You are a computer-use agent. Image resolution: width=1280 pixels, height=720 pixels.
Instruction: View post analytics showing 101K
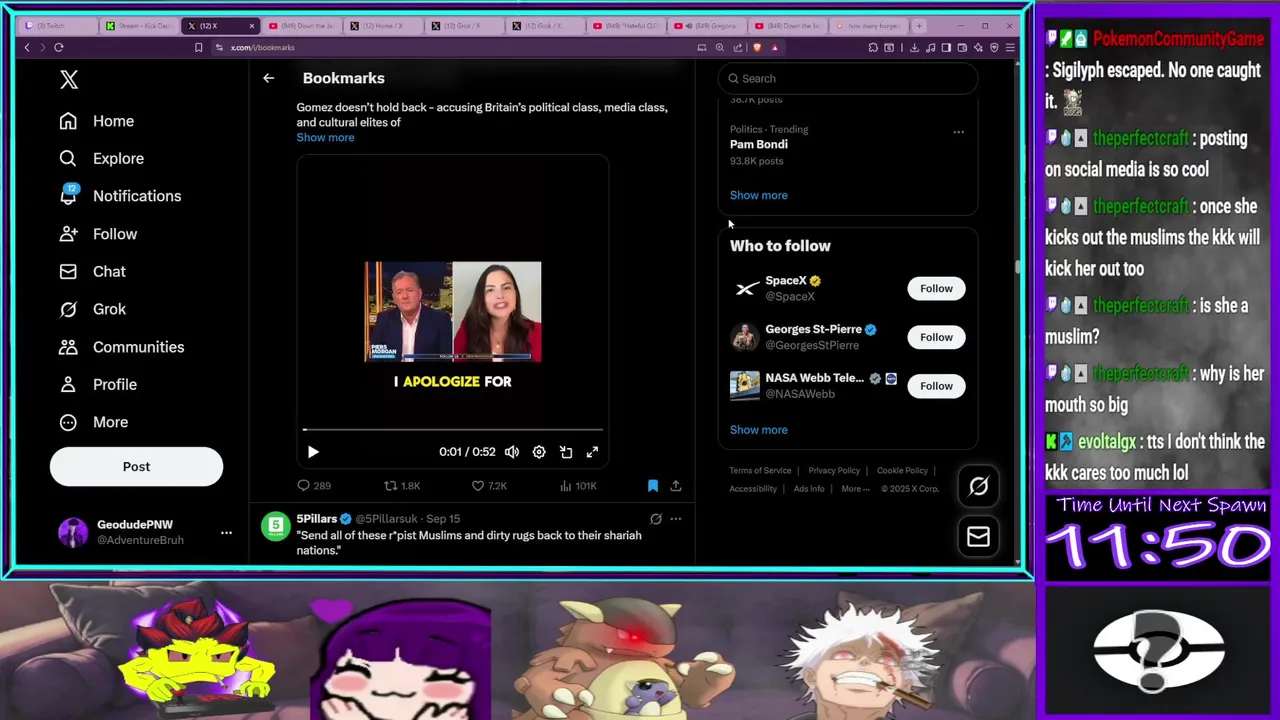point(576,486)
